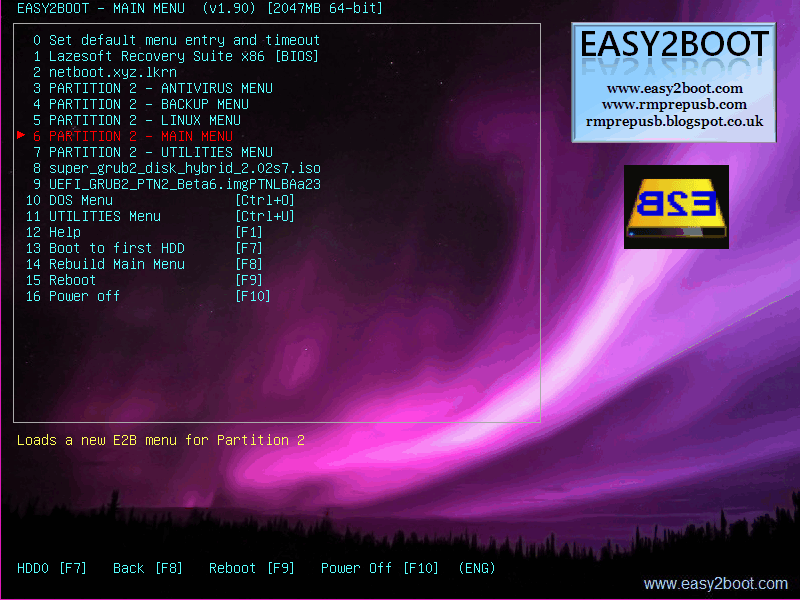This screenshot has width=800, height=600.
Task: Select Set default menu entry and timeout
Action: click(x=174, y=40)
